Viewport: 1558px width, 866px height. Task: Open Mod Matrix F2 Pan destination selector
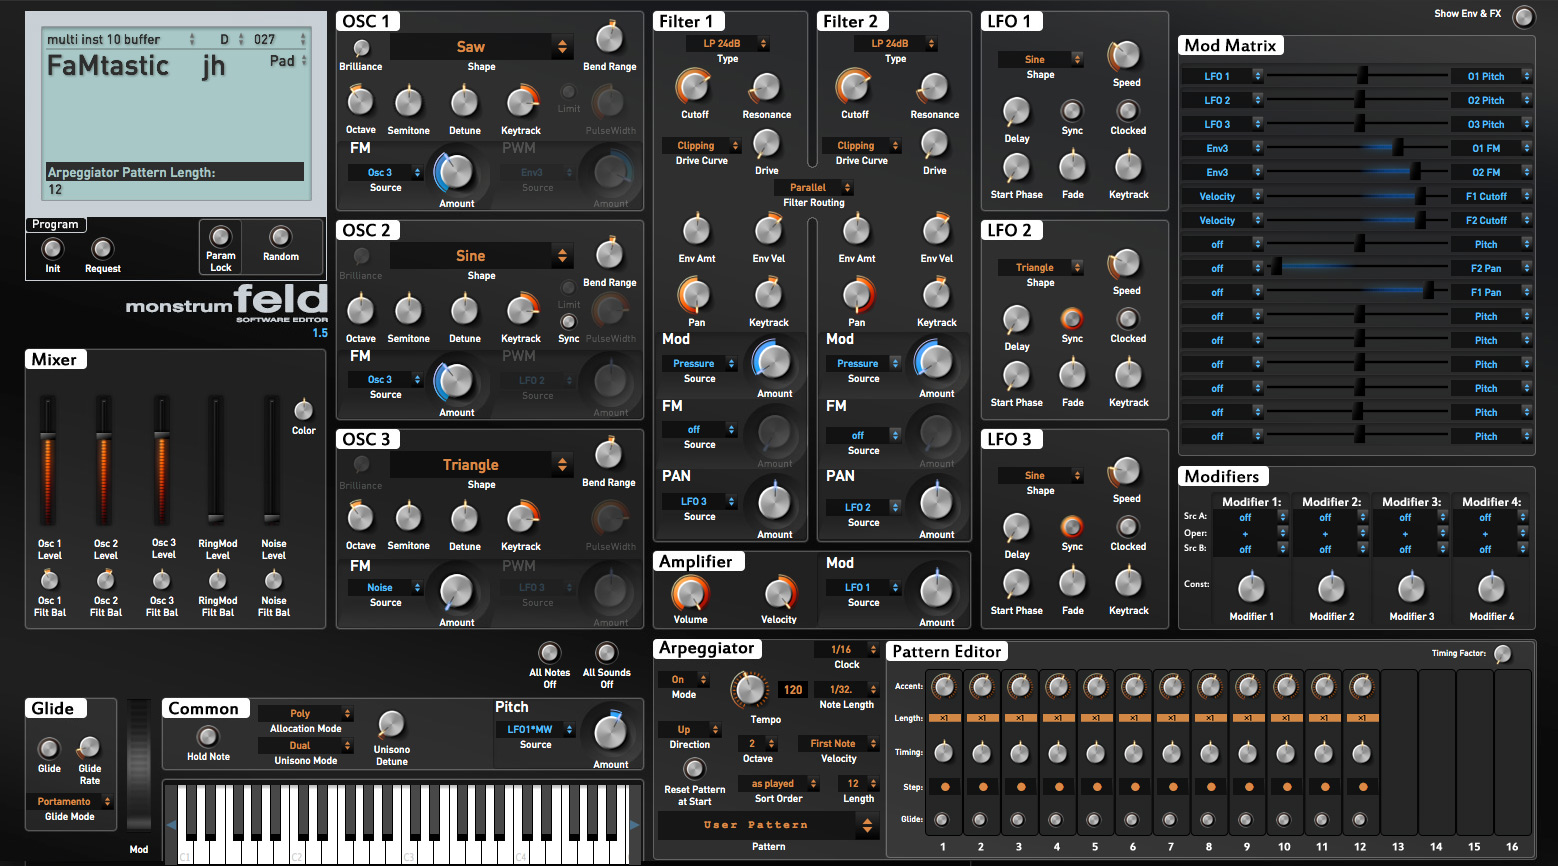(x=1491, y=268)
